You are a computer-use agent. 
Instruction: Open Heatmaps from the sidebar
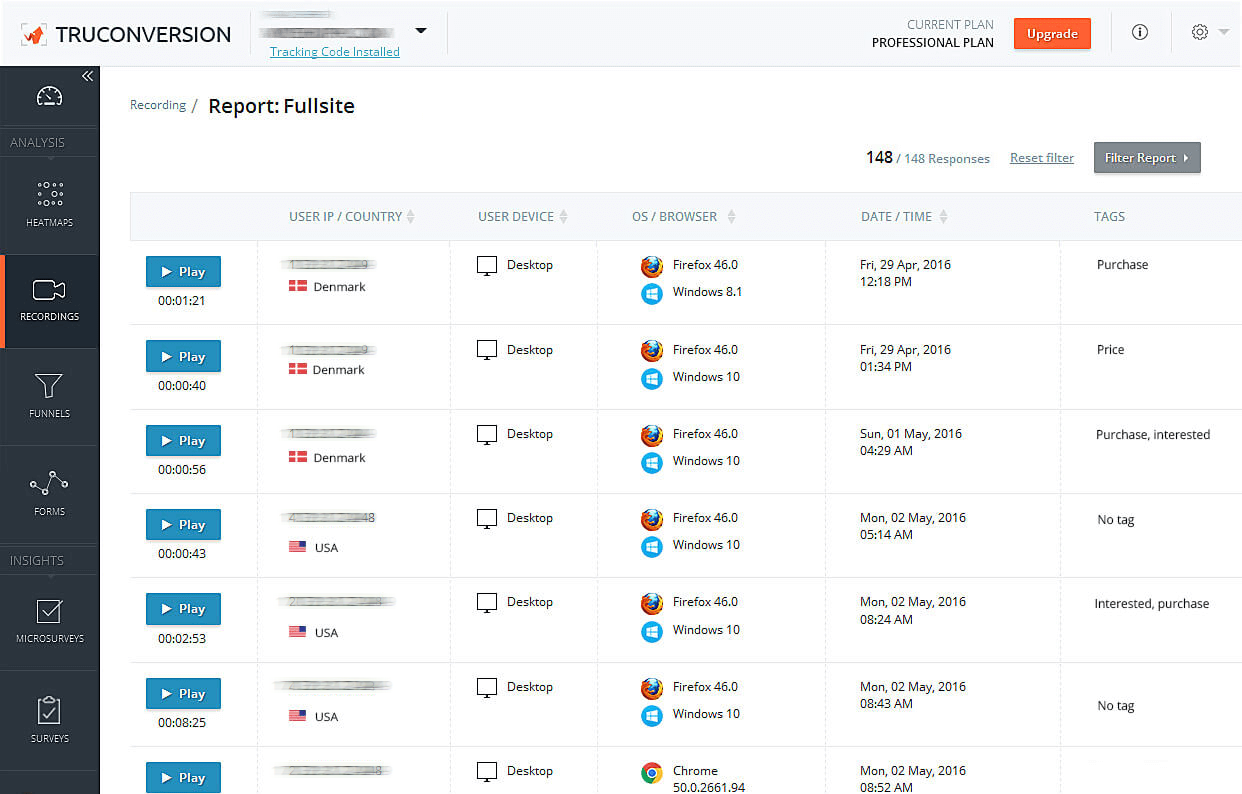click(x=49, y=204)
